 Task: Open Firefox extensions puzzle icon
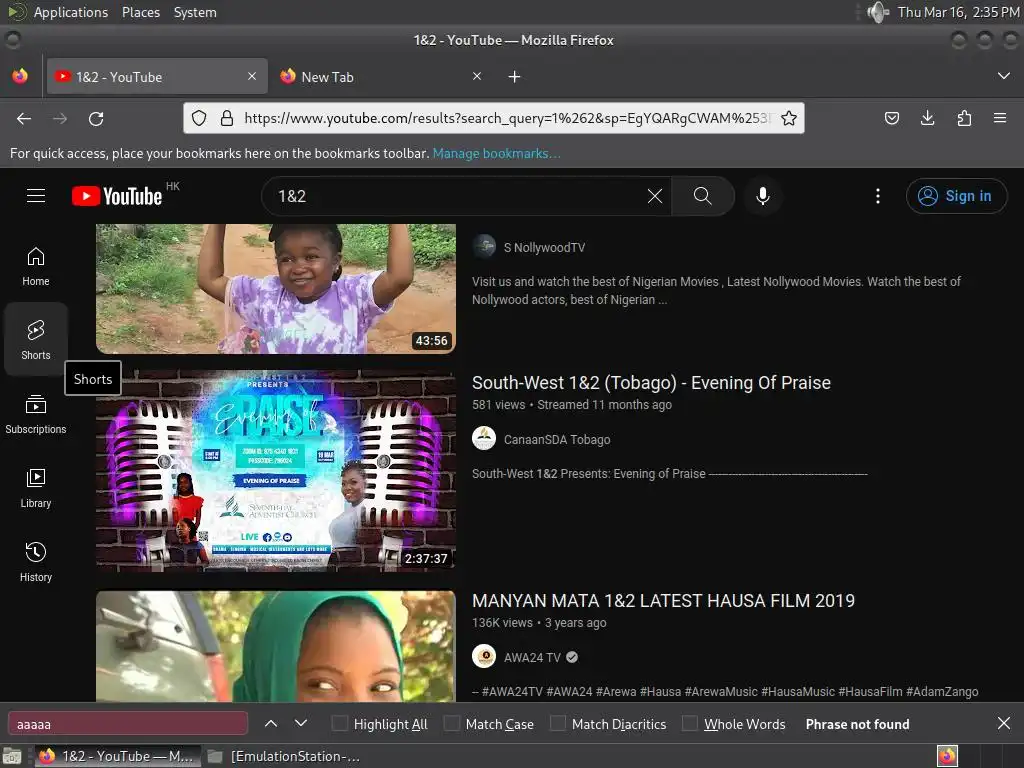[964, 118]
